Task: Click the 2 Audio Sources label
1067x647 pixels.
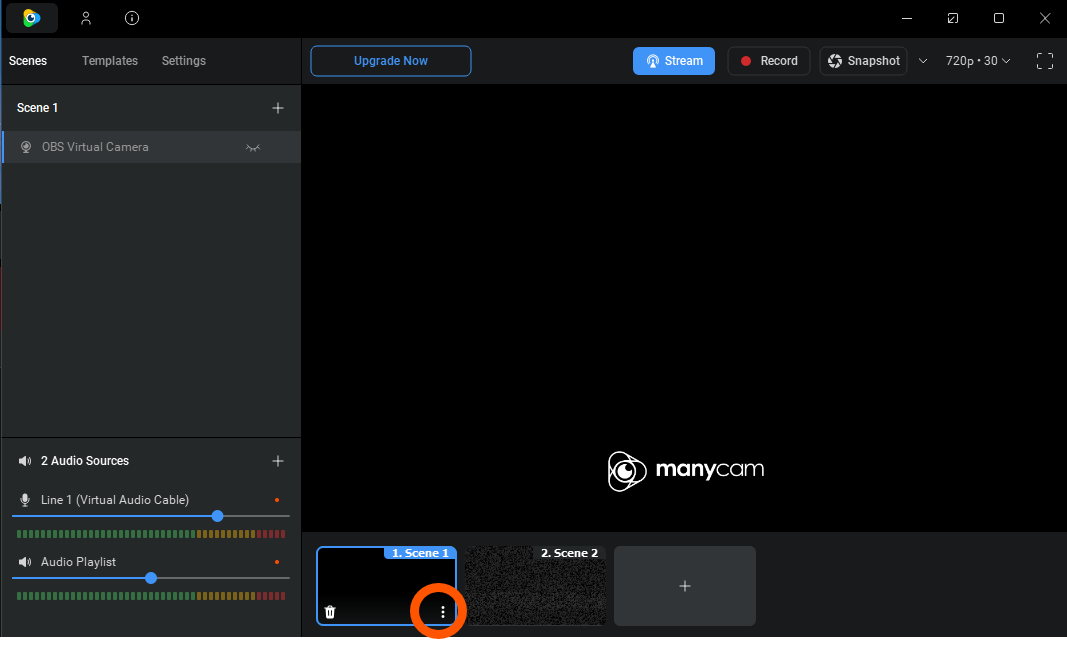Action: [x=84, y=461]
